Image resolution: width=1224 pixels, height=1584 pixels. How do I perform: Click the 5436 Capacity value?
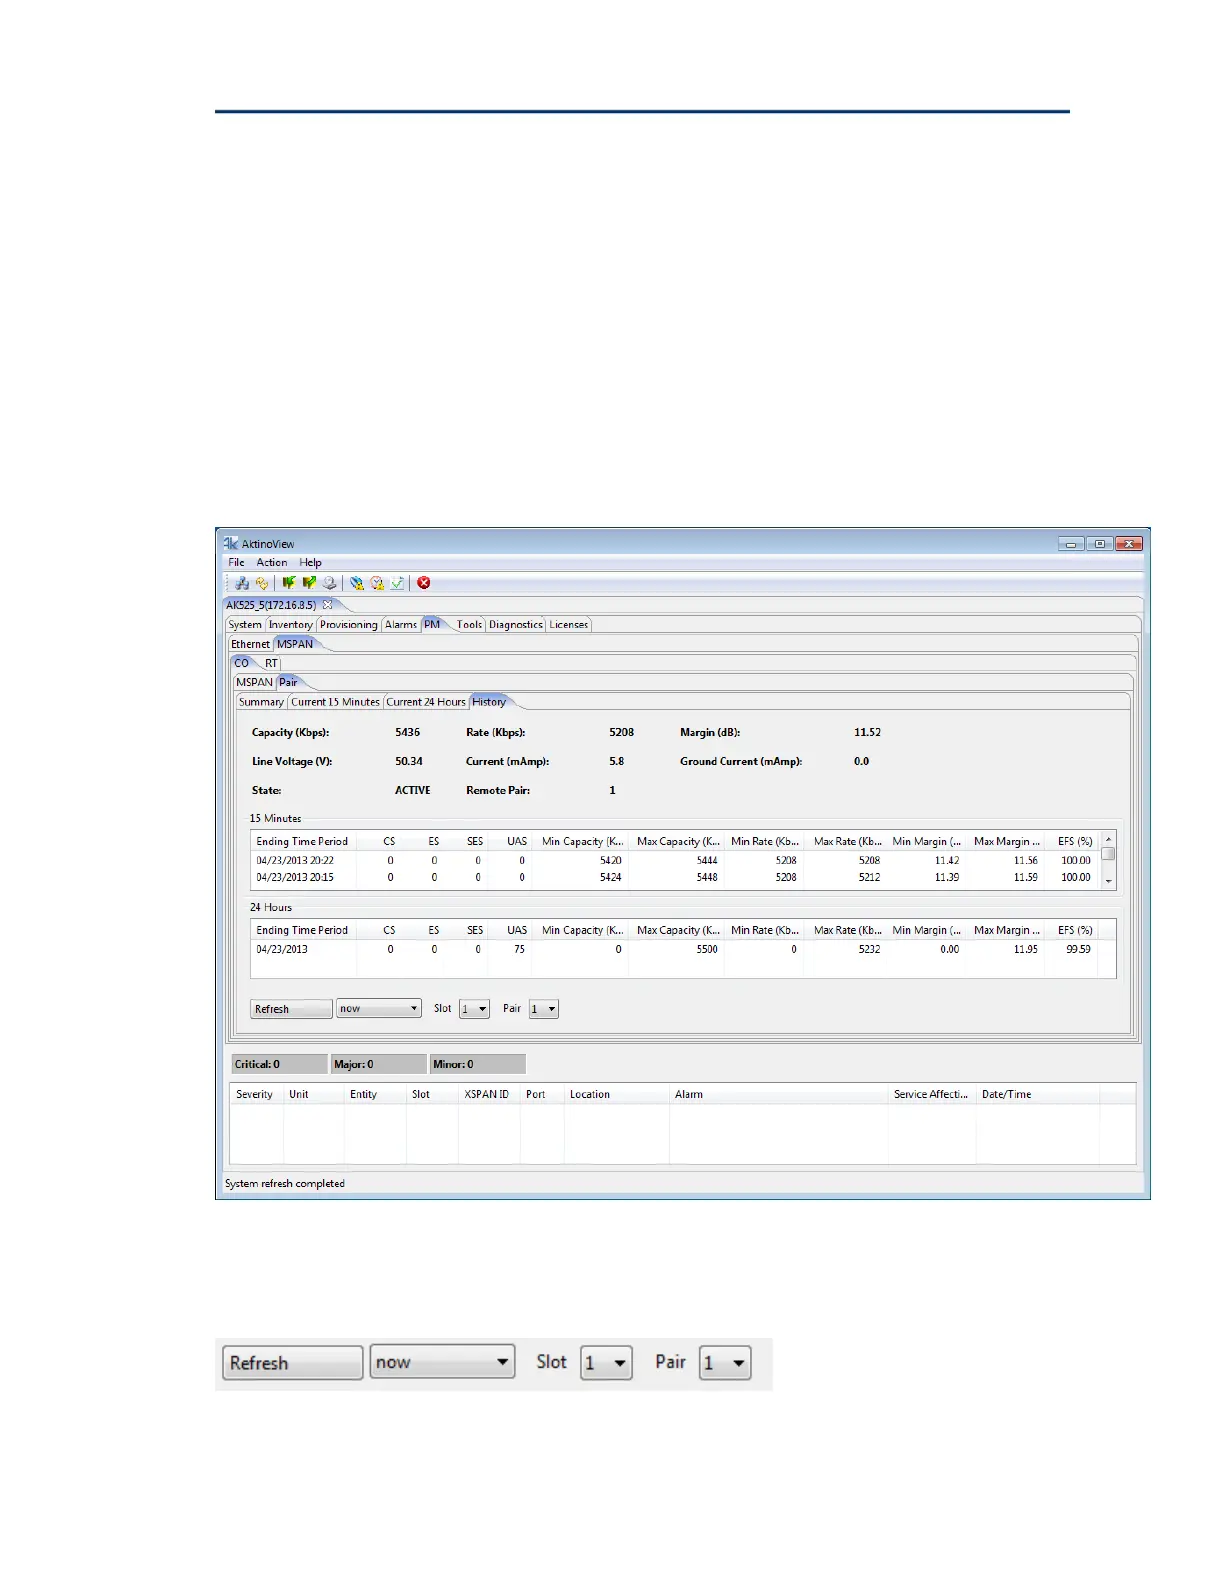(408, 732)
